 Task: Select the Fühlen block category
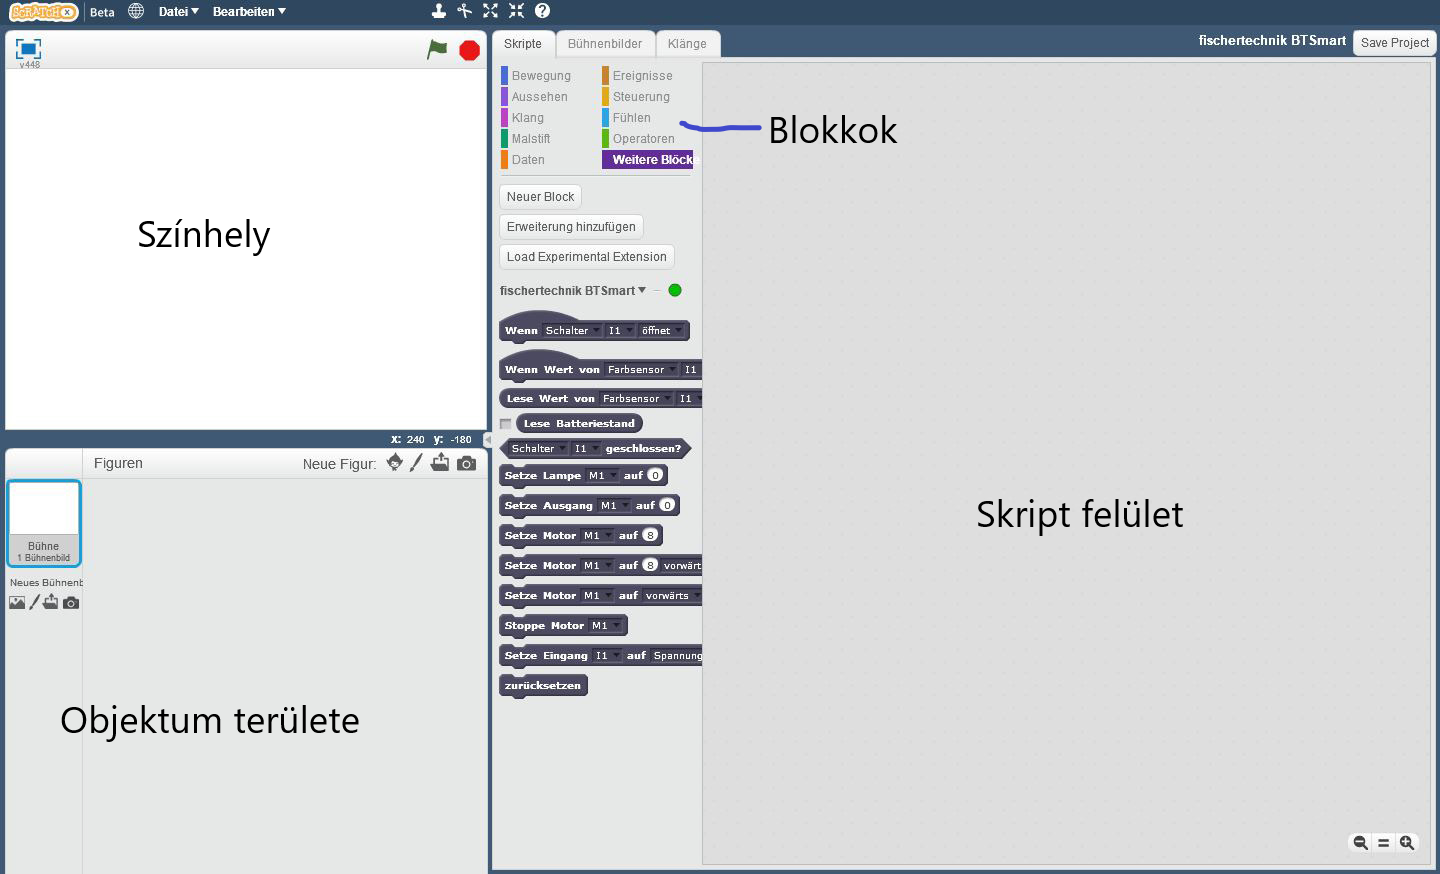click(631, 118)
